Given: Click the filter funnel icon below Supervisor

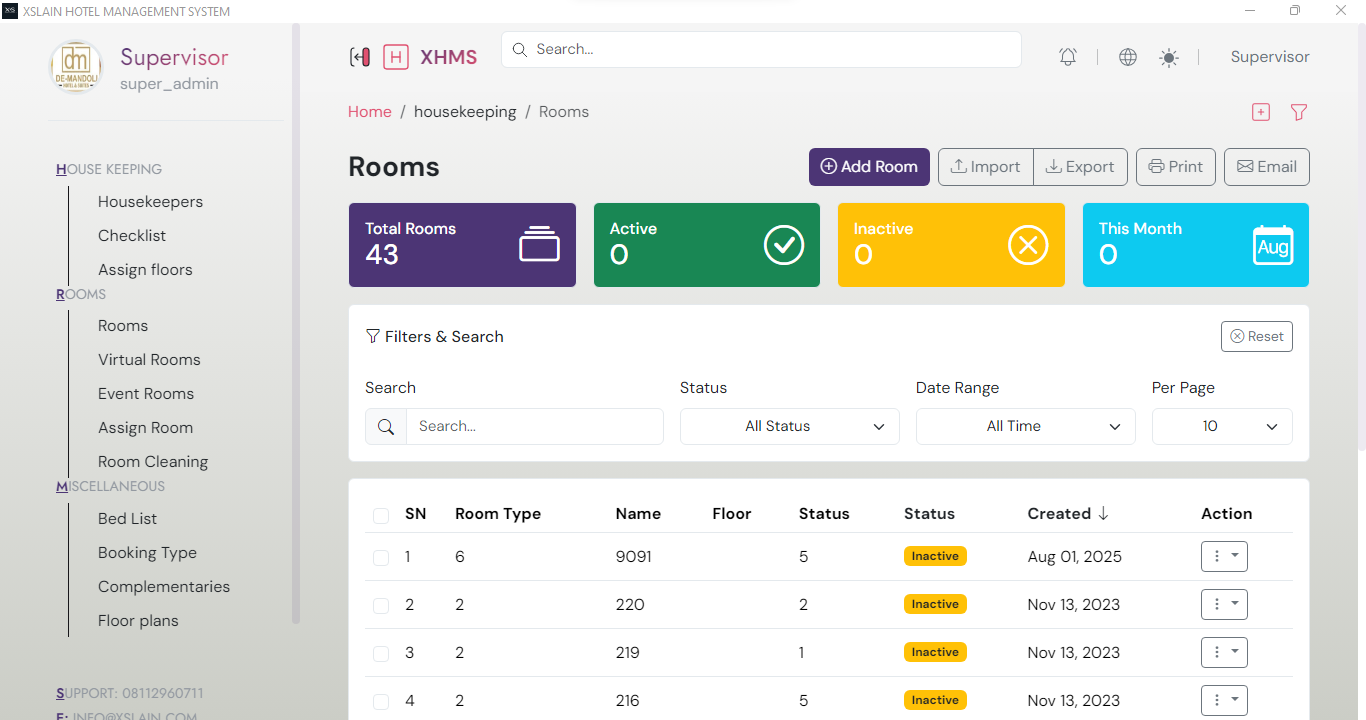Looking at the screenshot, I should point(1298,112).
